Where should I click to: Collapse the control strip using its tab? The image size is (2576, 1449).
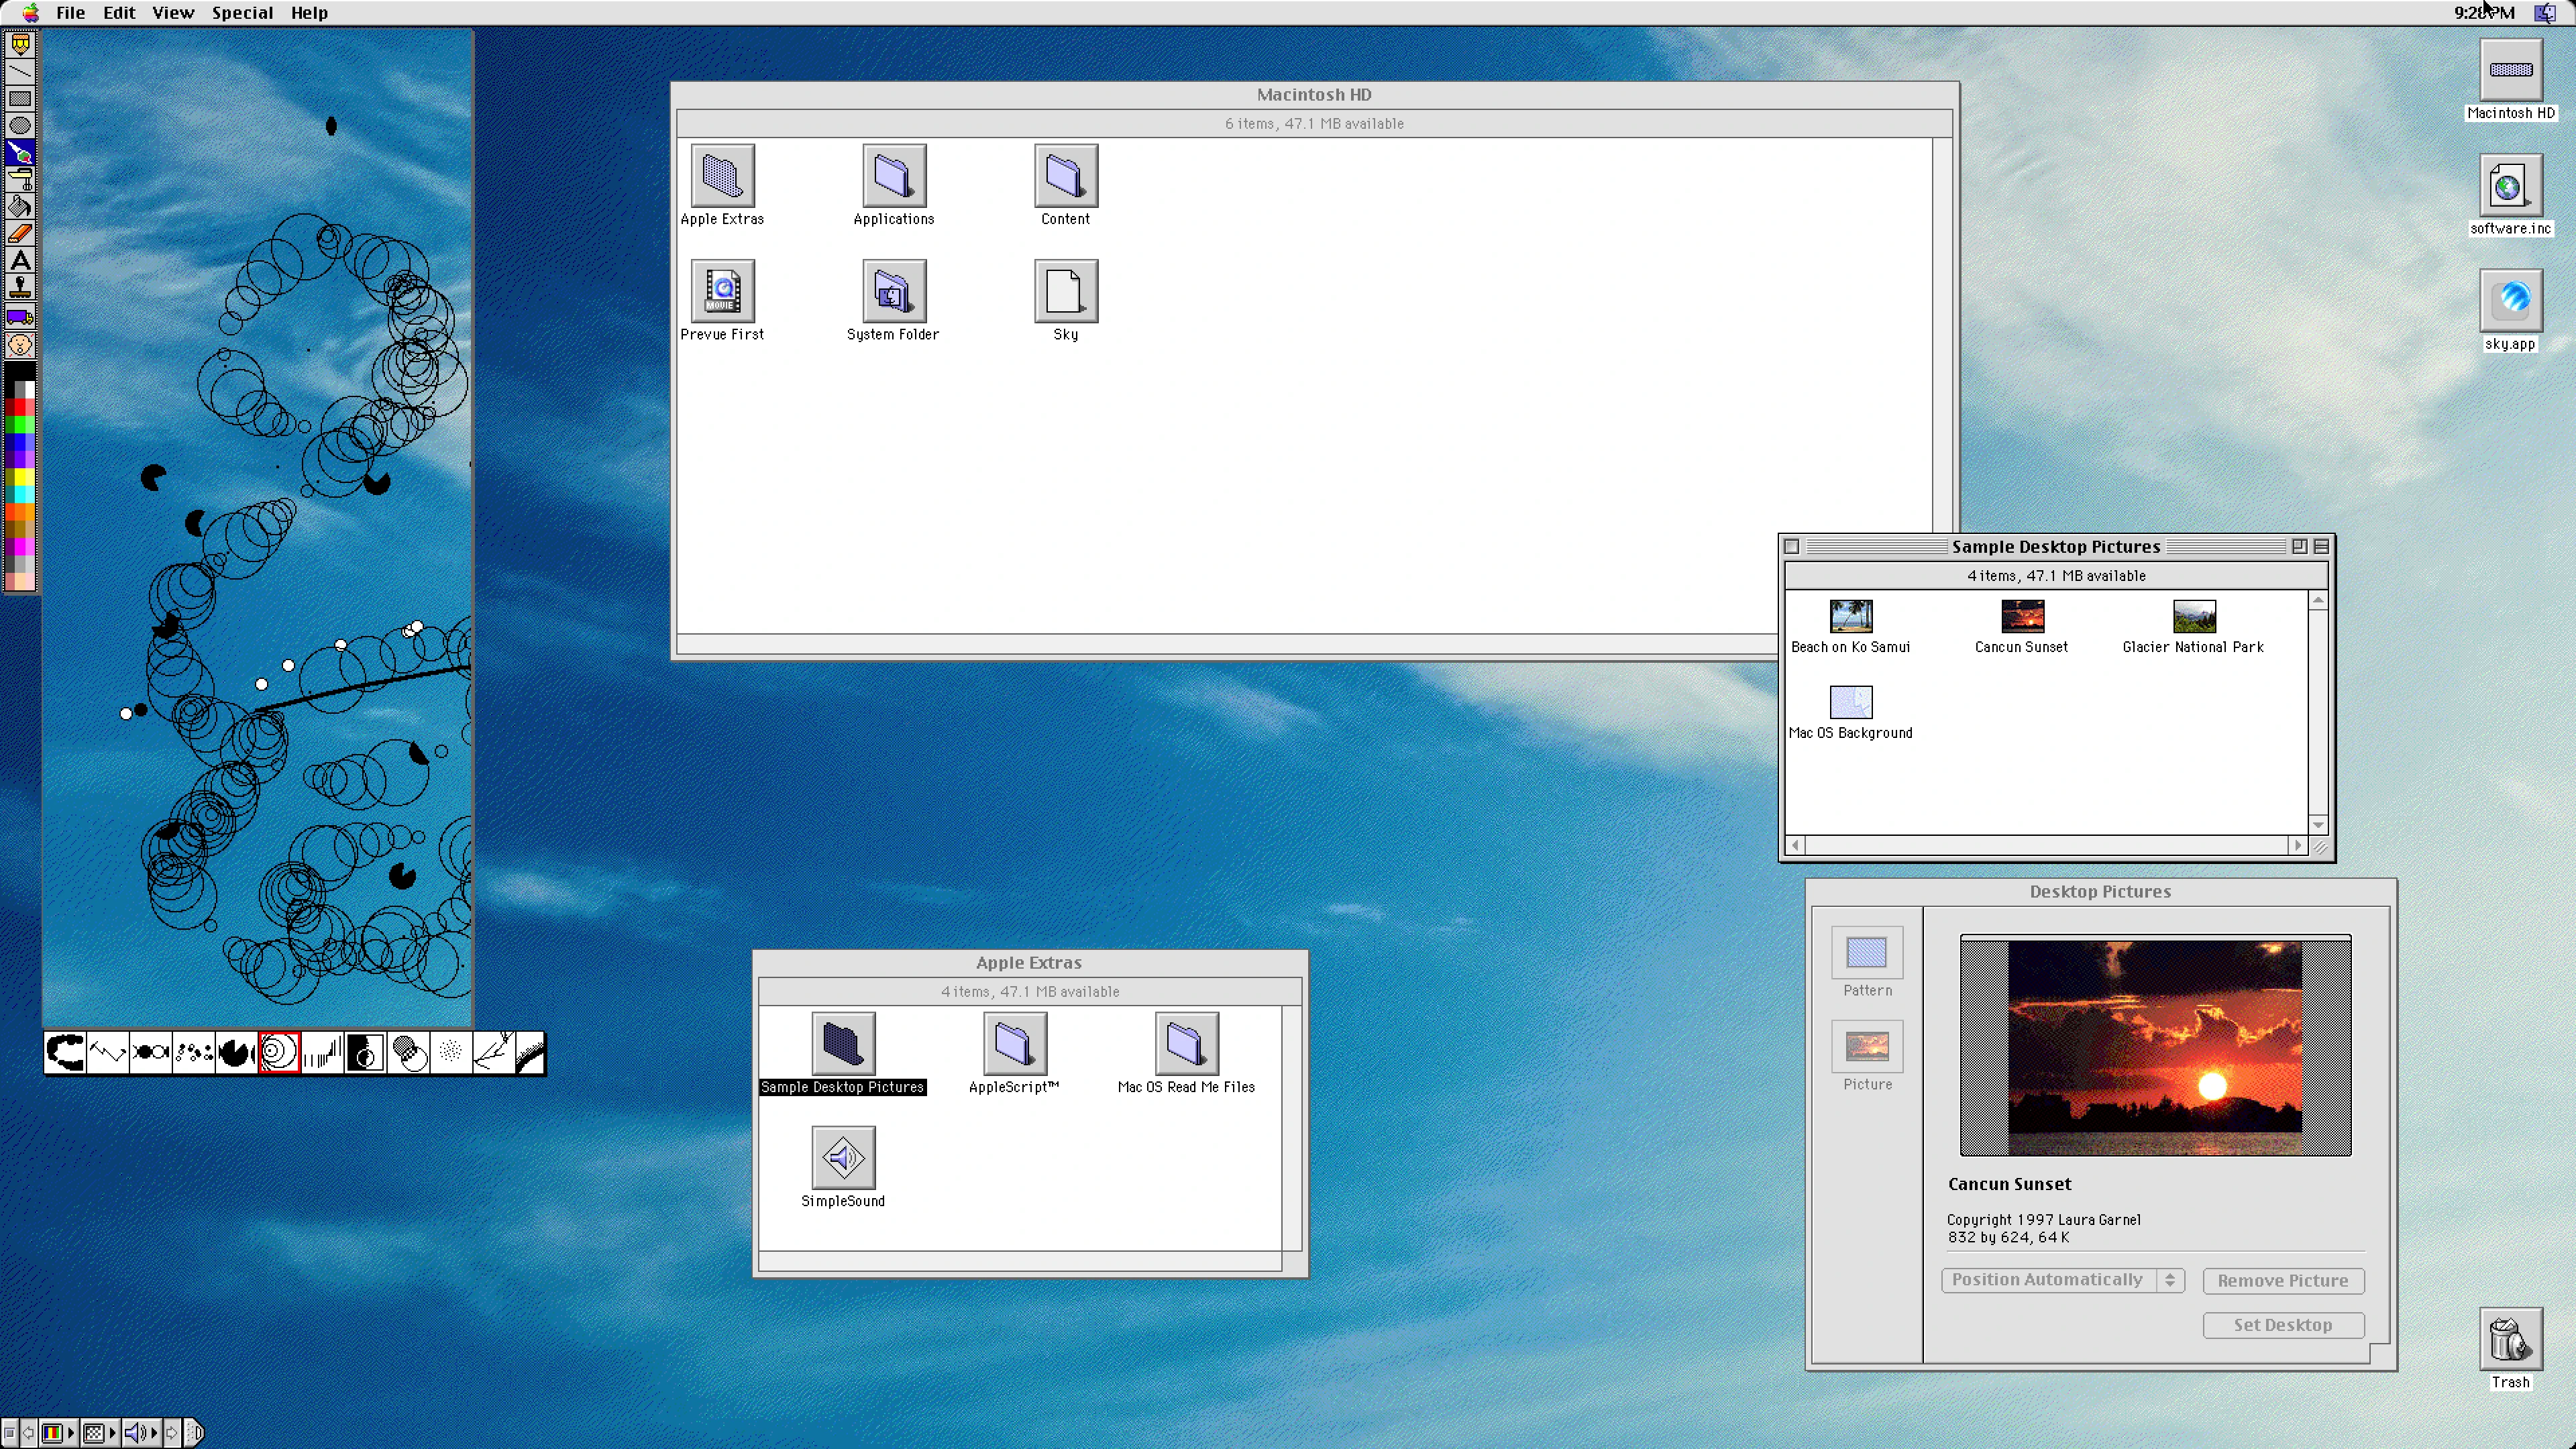point(196,1434)
